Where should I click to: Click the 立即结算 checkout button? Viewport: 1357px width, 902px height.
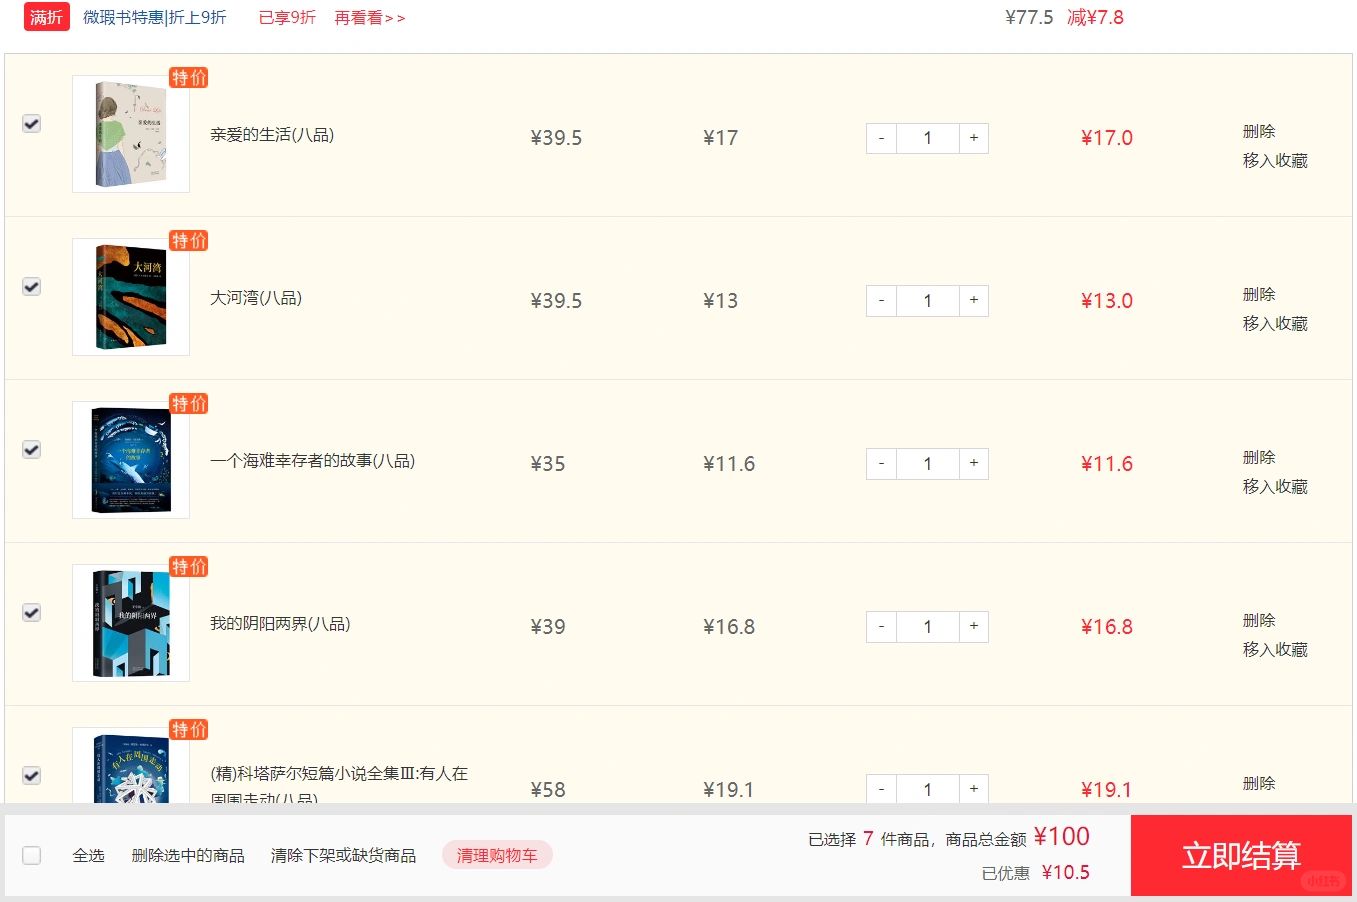[x=1241, y=855]
